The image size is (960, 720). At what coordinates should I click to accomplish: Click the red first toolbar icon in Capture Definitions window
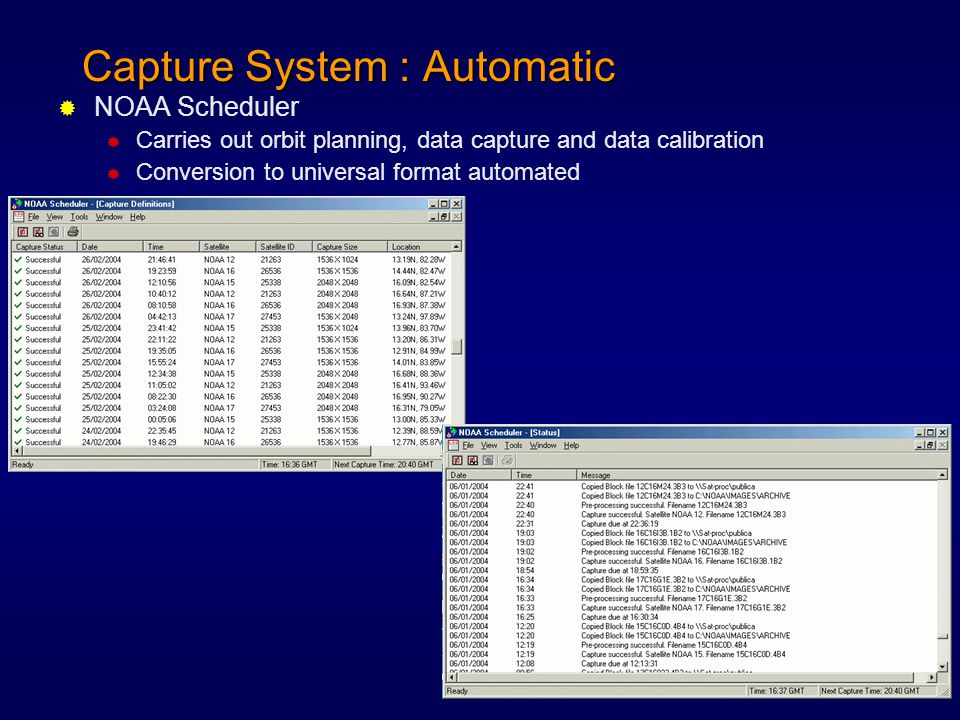tap(23, 231)
